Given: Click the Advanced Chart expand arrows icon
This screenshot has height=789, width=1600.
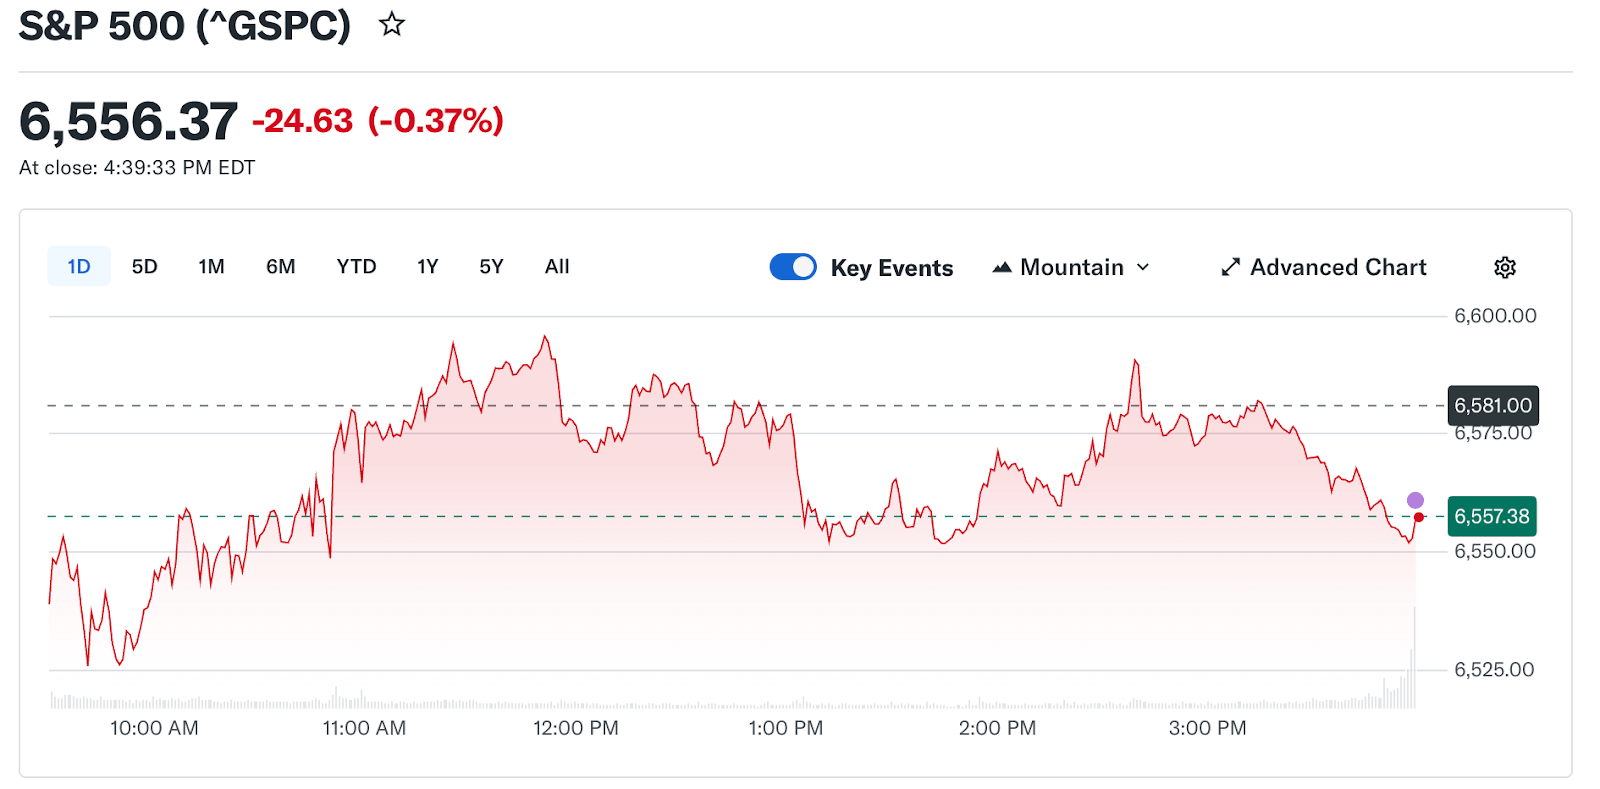Looking at the screenshot, I should point(1230,267).
